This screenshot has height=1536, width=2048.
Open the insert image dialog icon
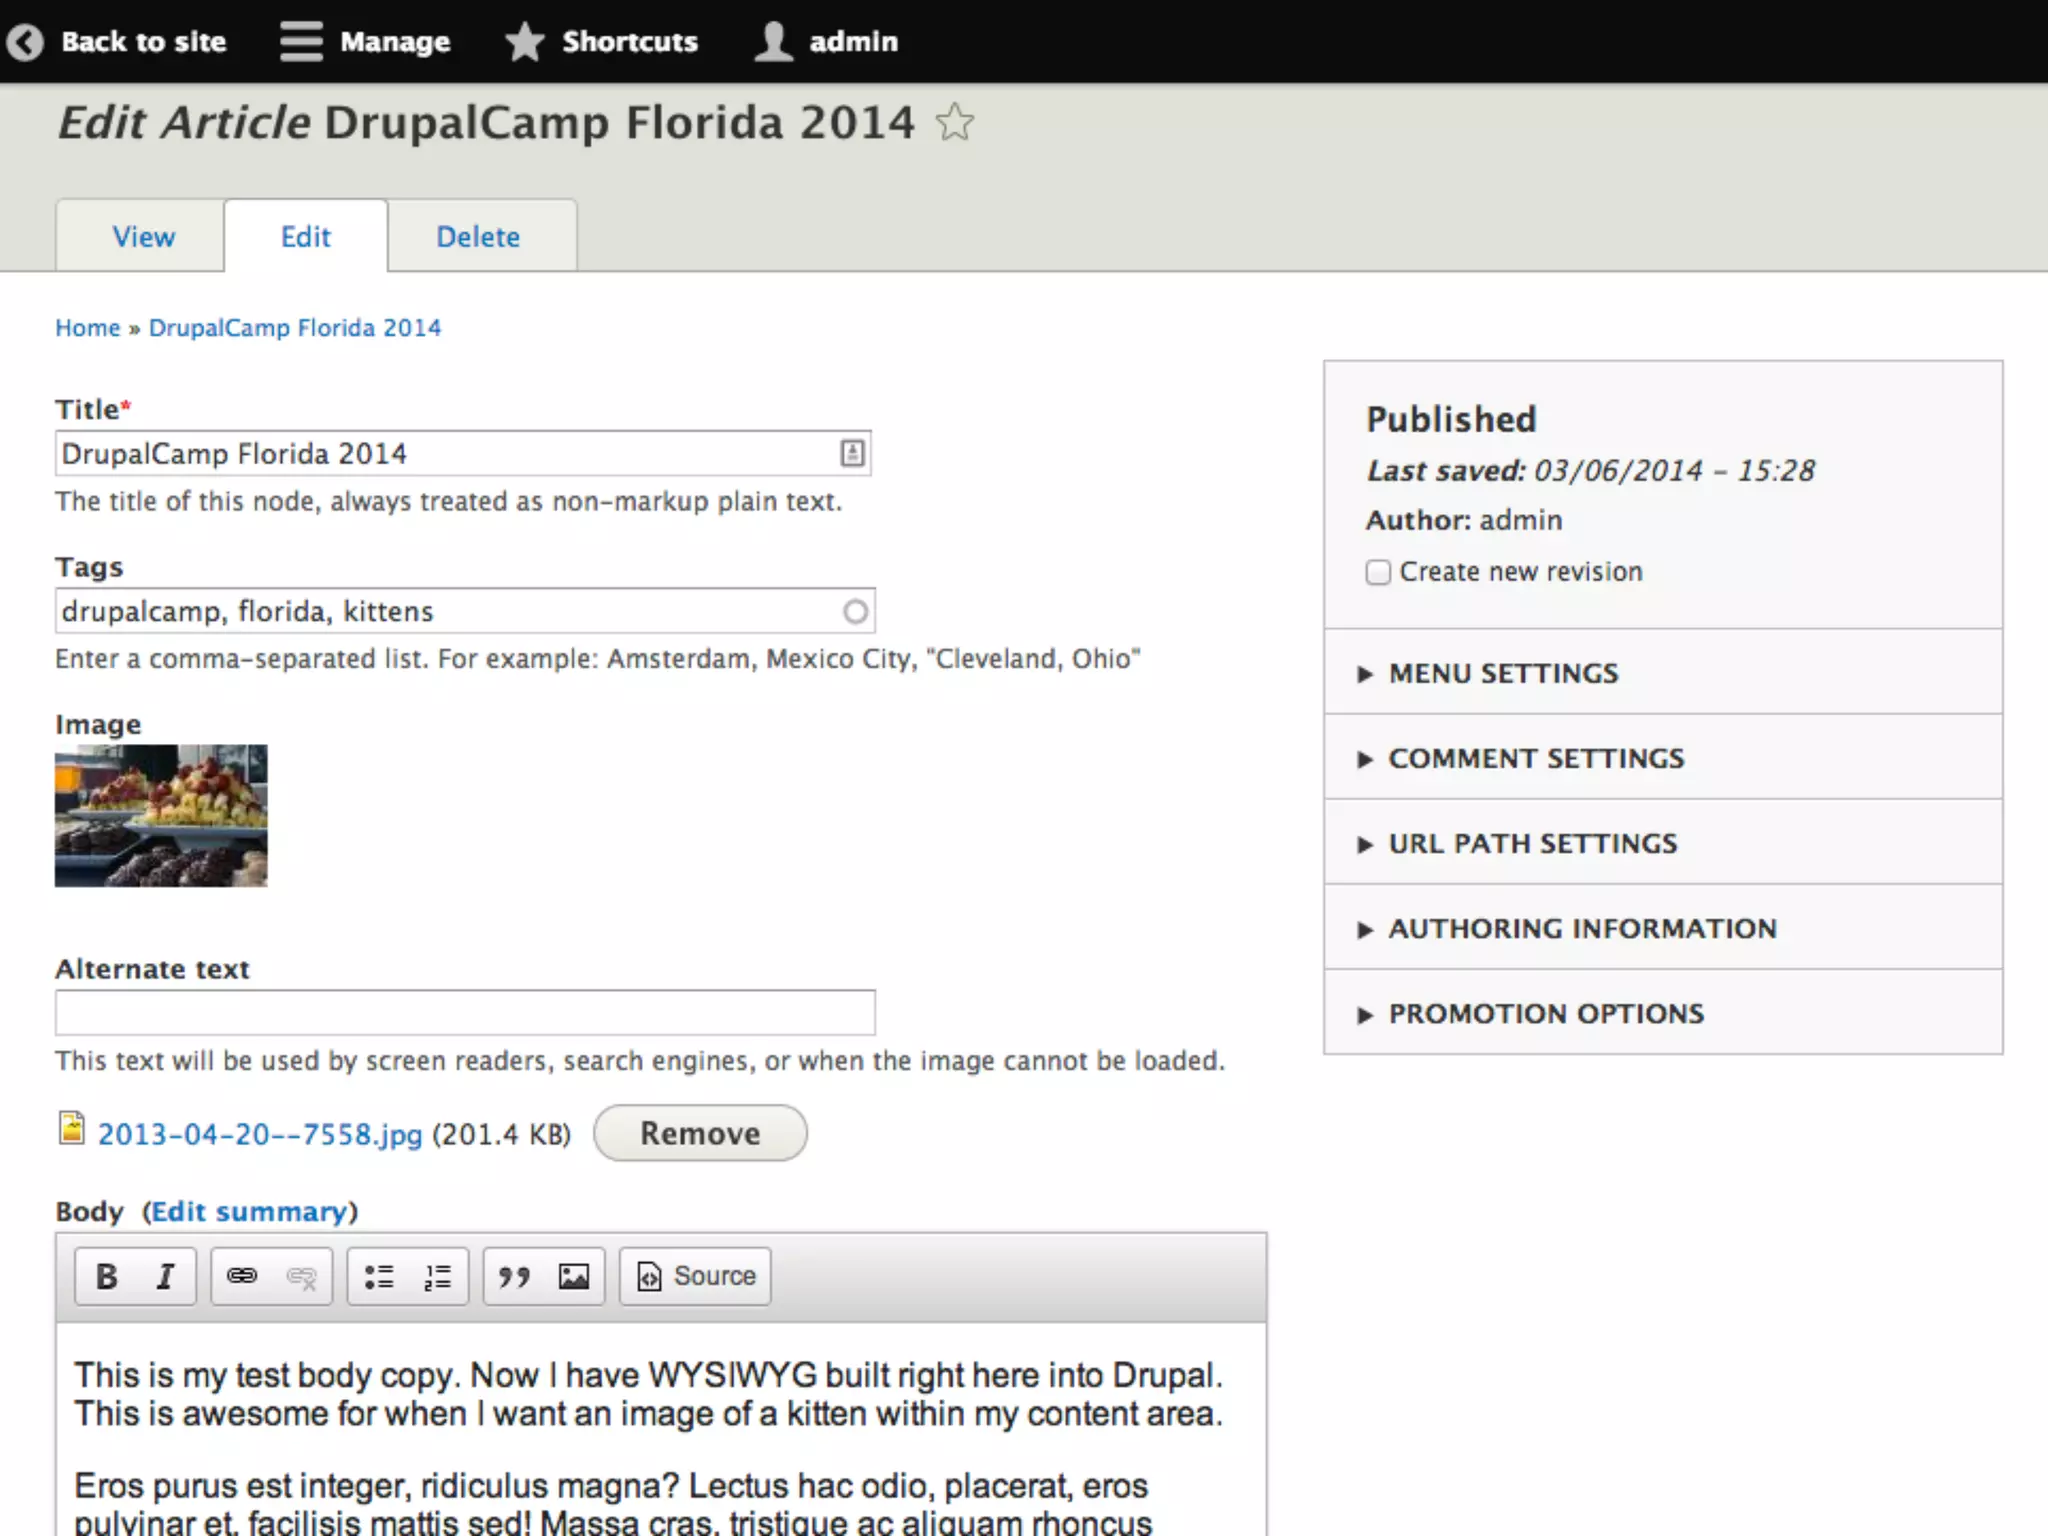574,1276
